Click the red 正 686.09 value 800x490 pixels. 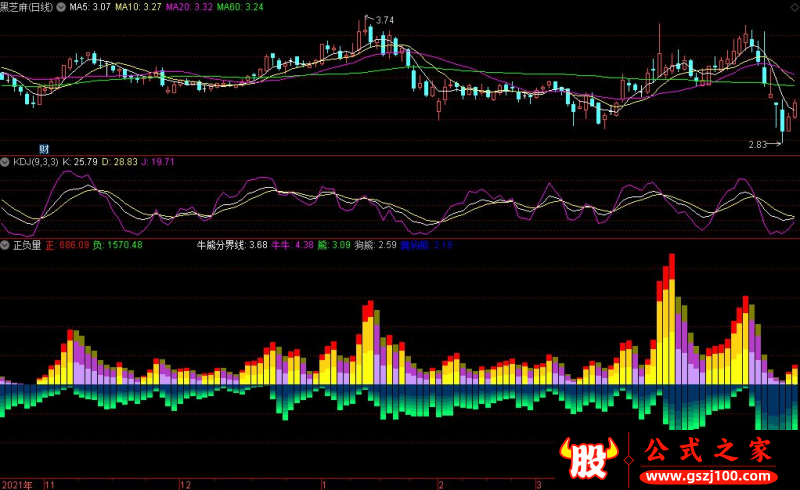pyautogui.click(x=67, y=245)
